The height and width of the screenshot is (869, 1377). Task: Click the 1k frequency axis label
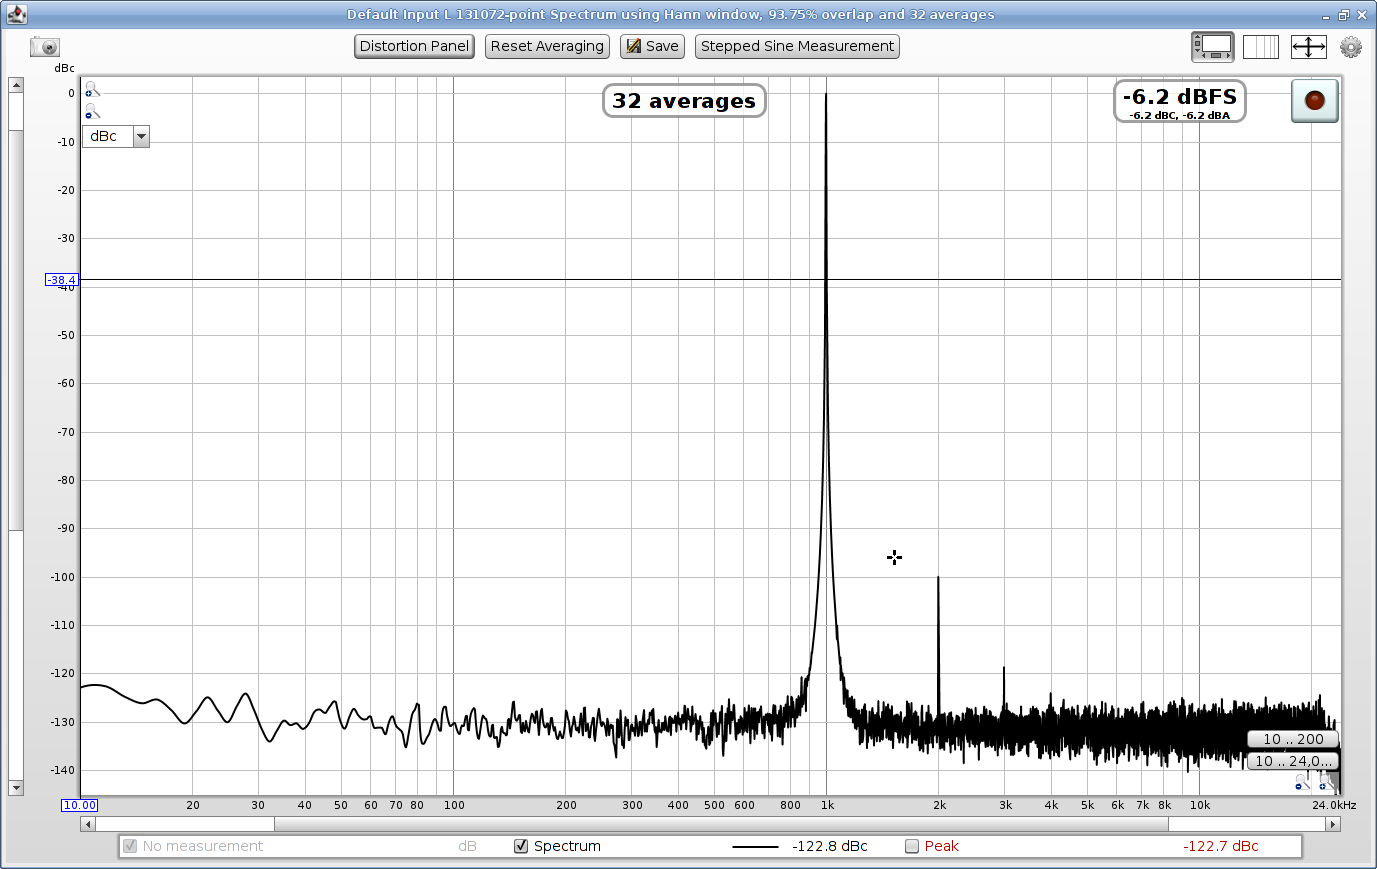[828, 805]
